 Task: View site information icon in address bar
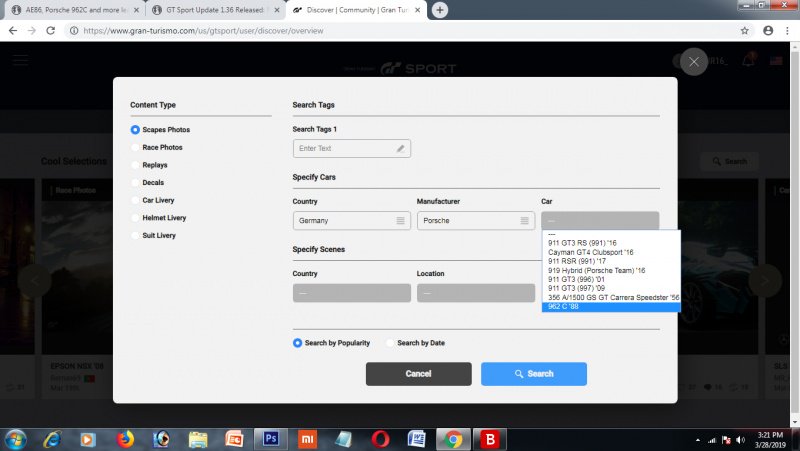pyautogui.click(x=74, y=31)
